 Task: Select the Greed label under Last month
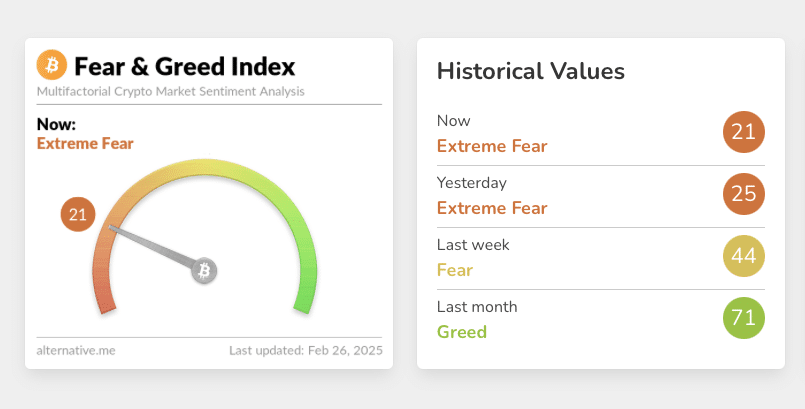462,332
